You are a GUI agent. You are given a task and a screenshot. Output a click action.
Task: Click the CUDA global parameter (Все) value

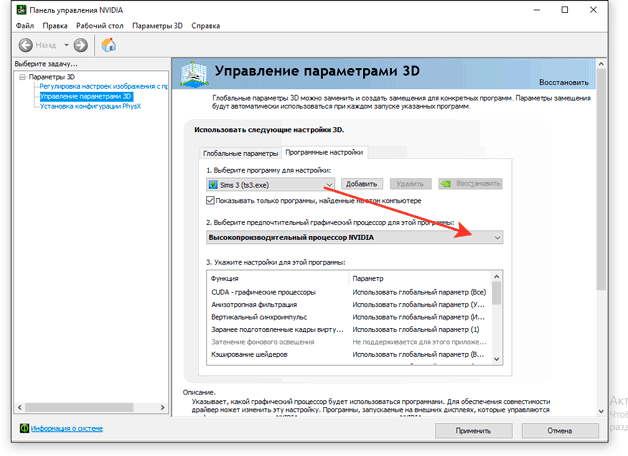pyautogui.click(x=419, y=292)
